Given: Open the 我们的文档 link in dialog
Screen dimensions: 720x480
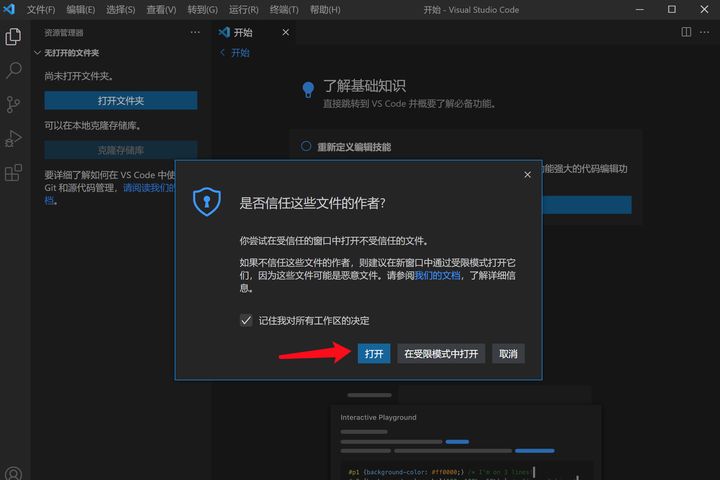Looking at the screenshot, I should click(x=437, y=275).
